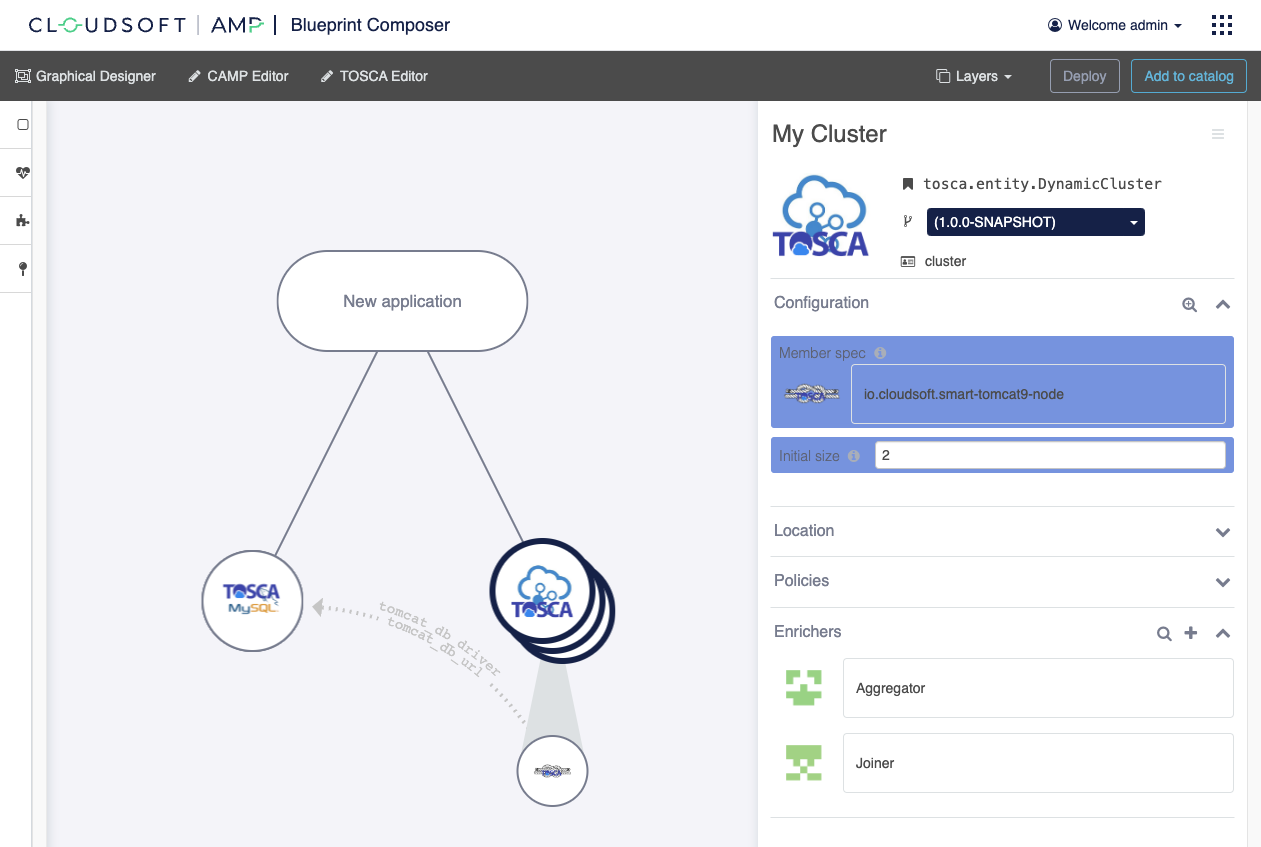This screenshot has width=1261, height=847.
Task: Click the bookmark icon beside DynamicCluster type
Action: click(x=908, y=184)
